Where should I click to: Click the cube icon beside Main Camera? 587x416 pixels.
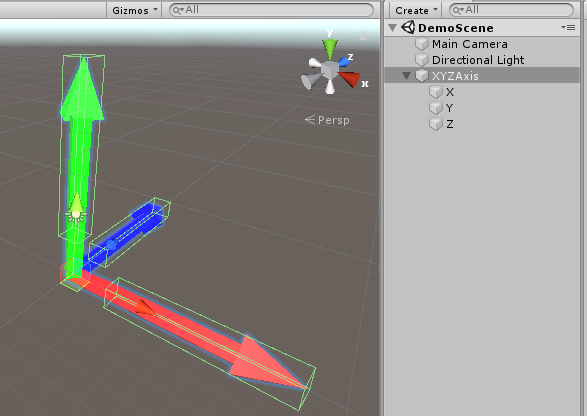422,44
